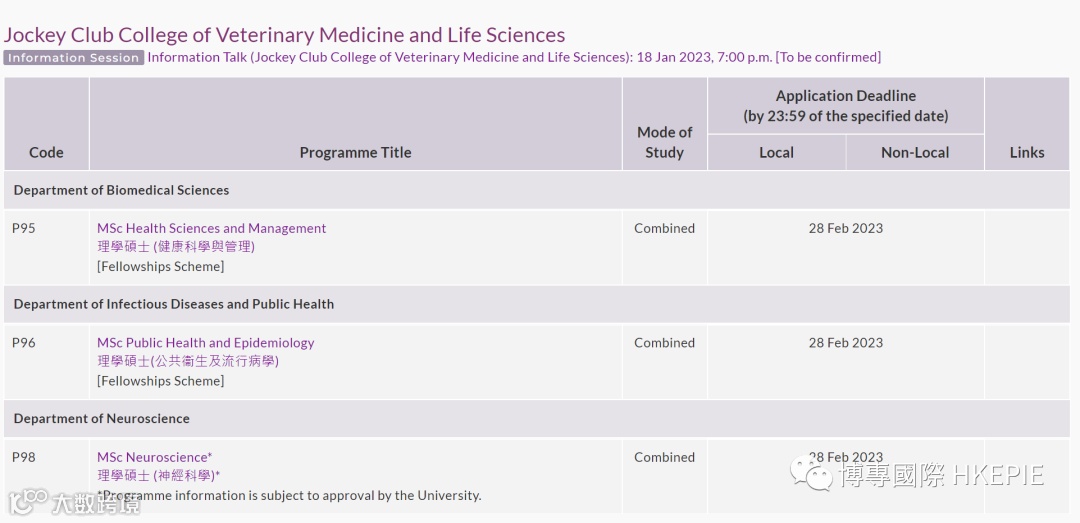Click the Mode of Study column header
Image resolution: width=1080 pixels, height=523 pixels.
click(x=664, y=142)
